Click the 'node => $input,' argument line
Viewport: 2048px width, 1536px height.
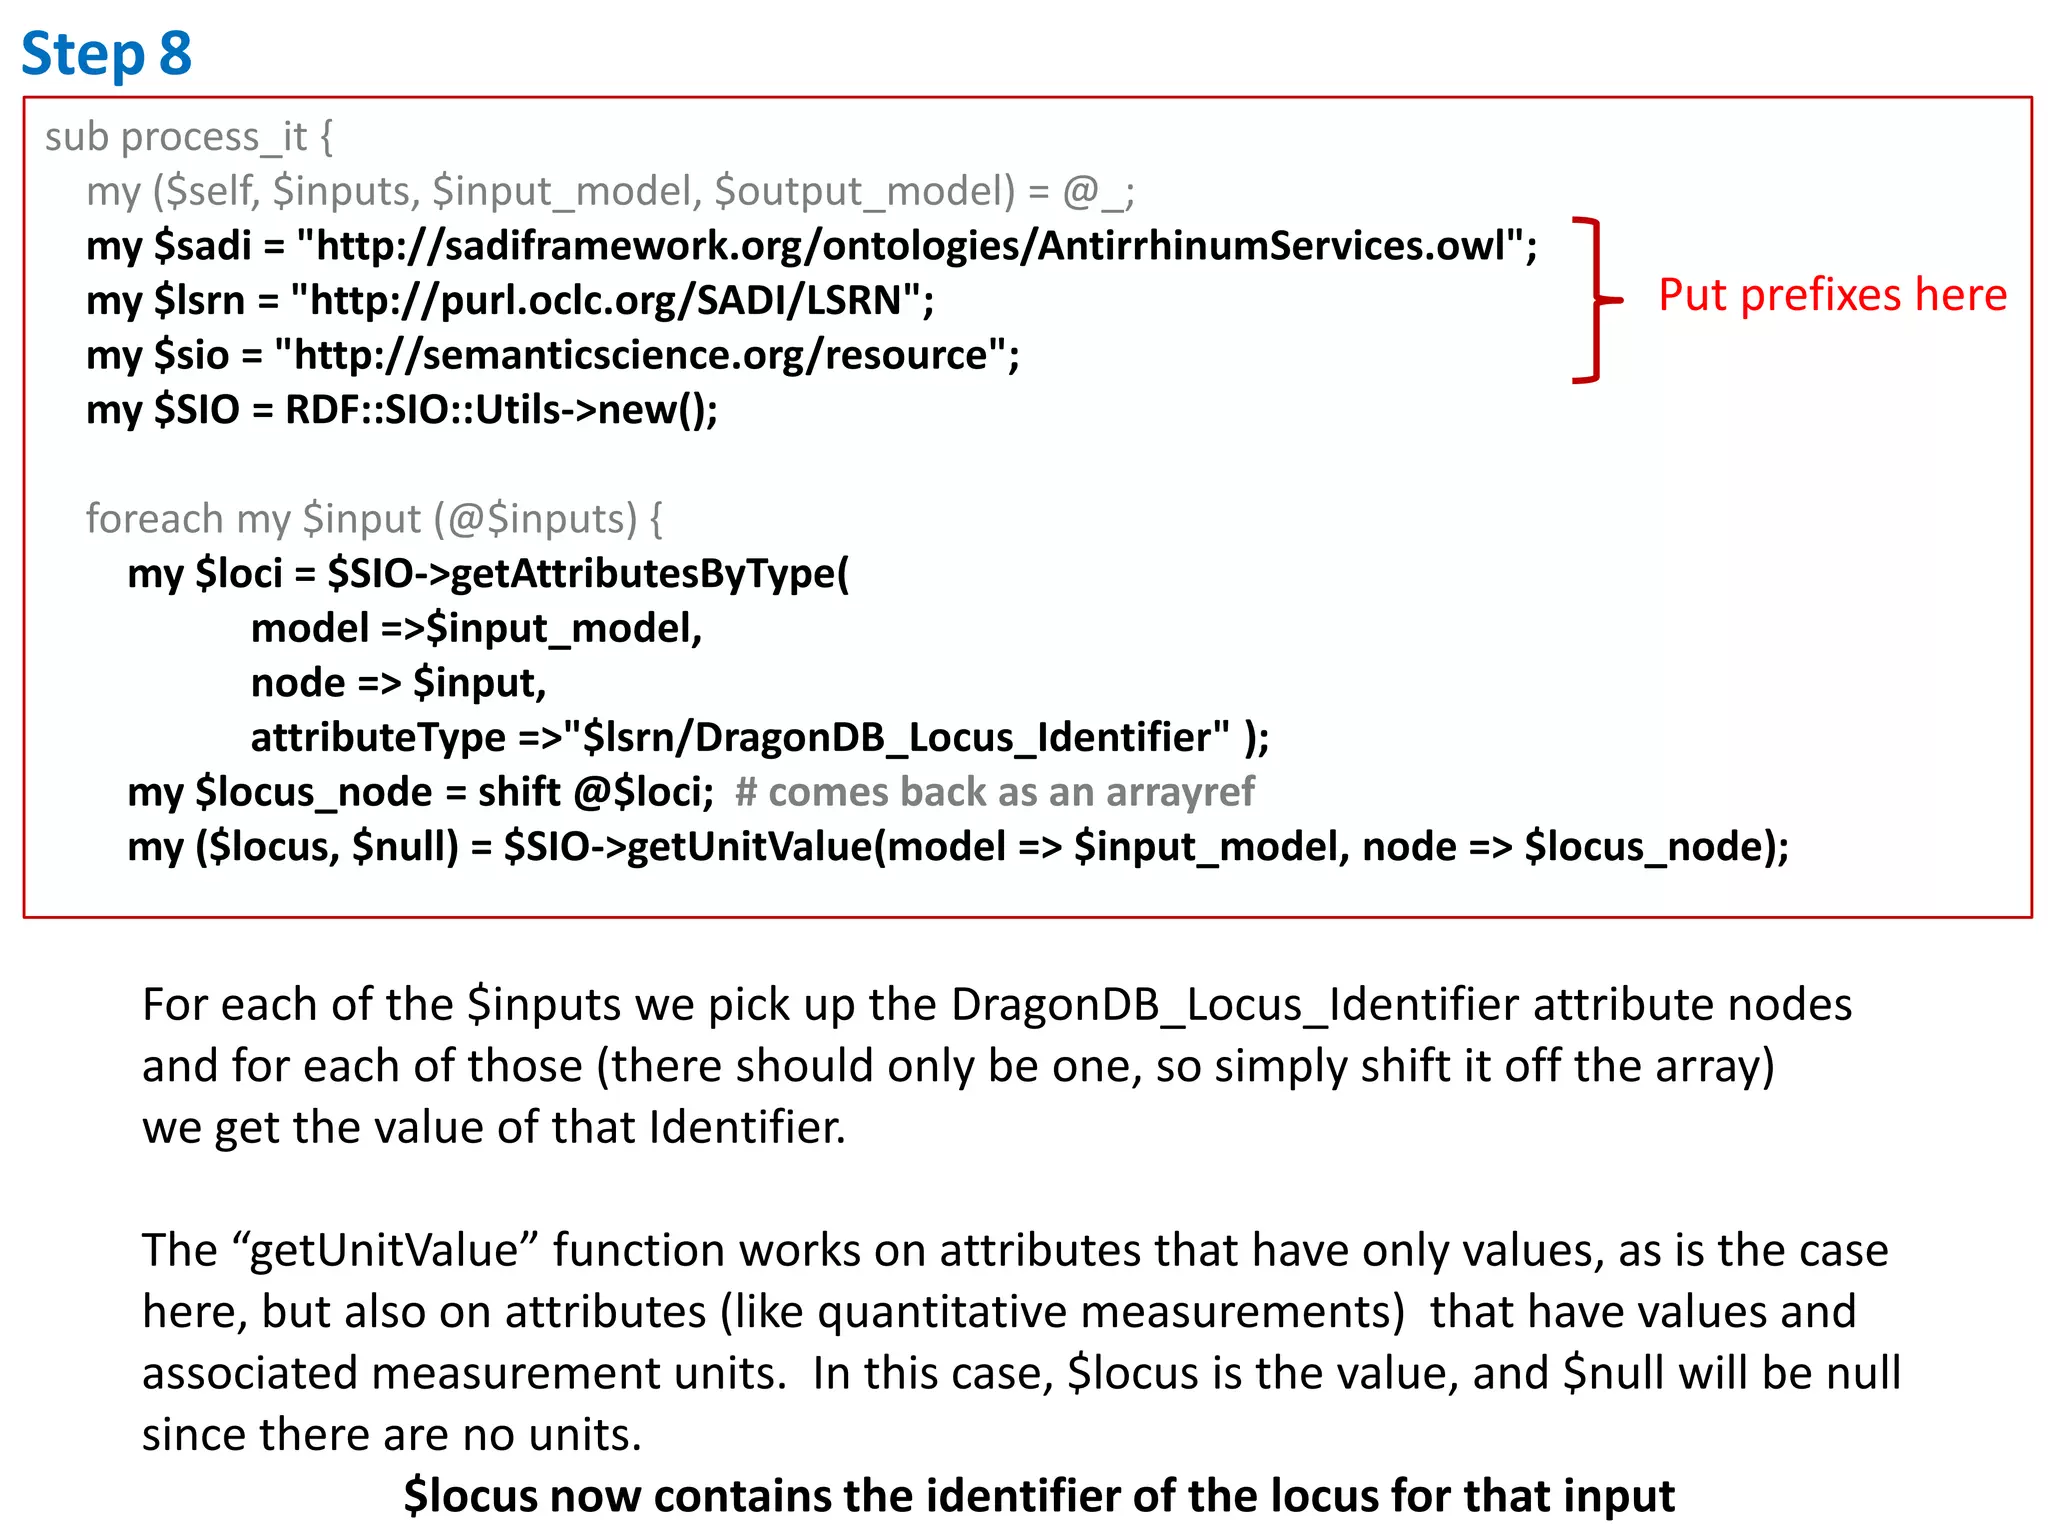coord(398,683)
